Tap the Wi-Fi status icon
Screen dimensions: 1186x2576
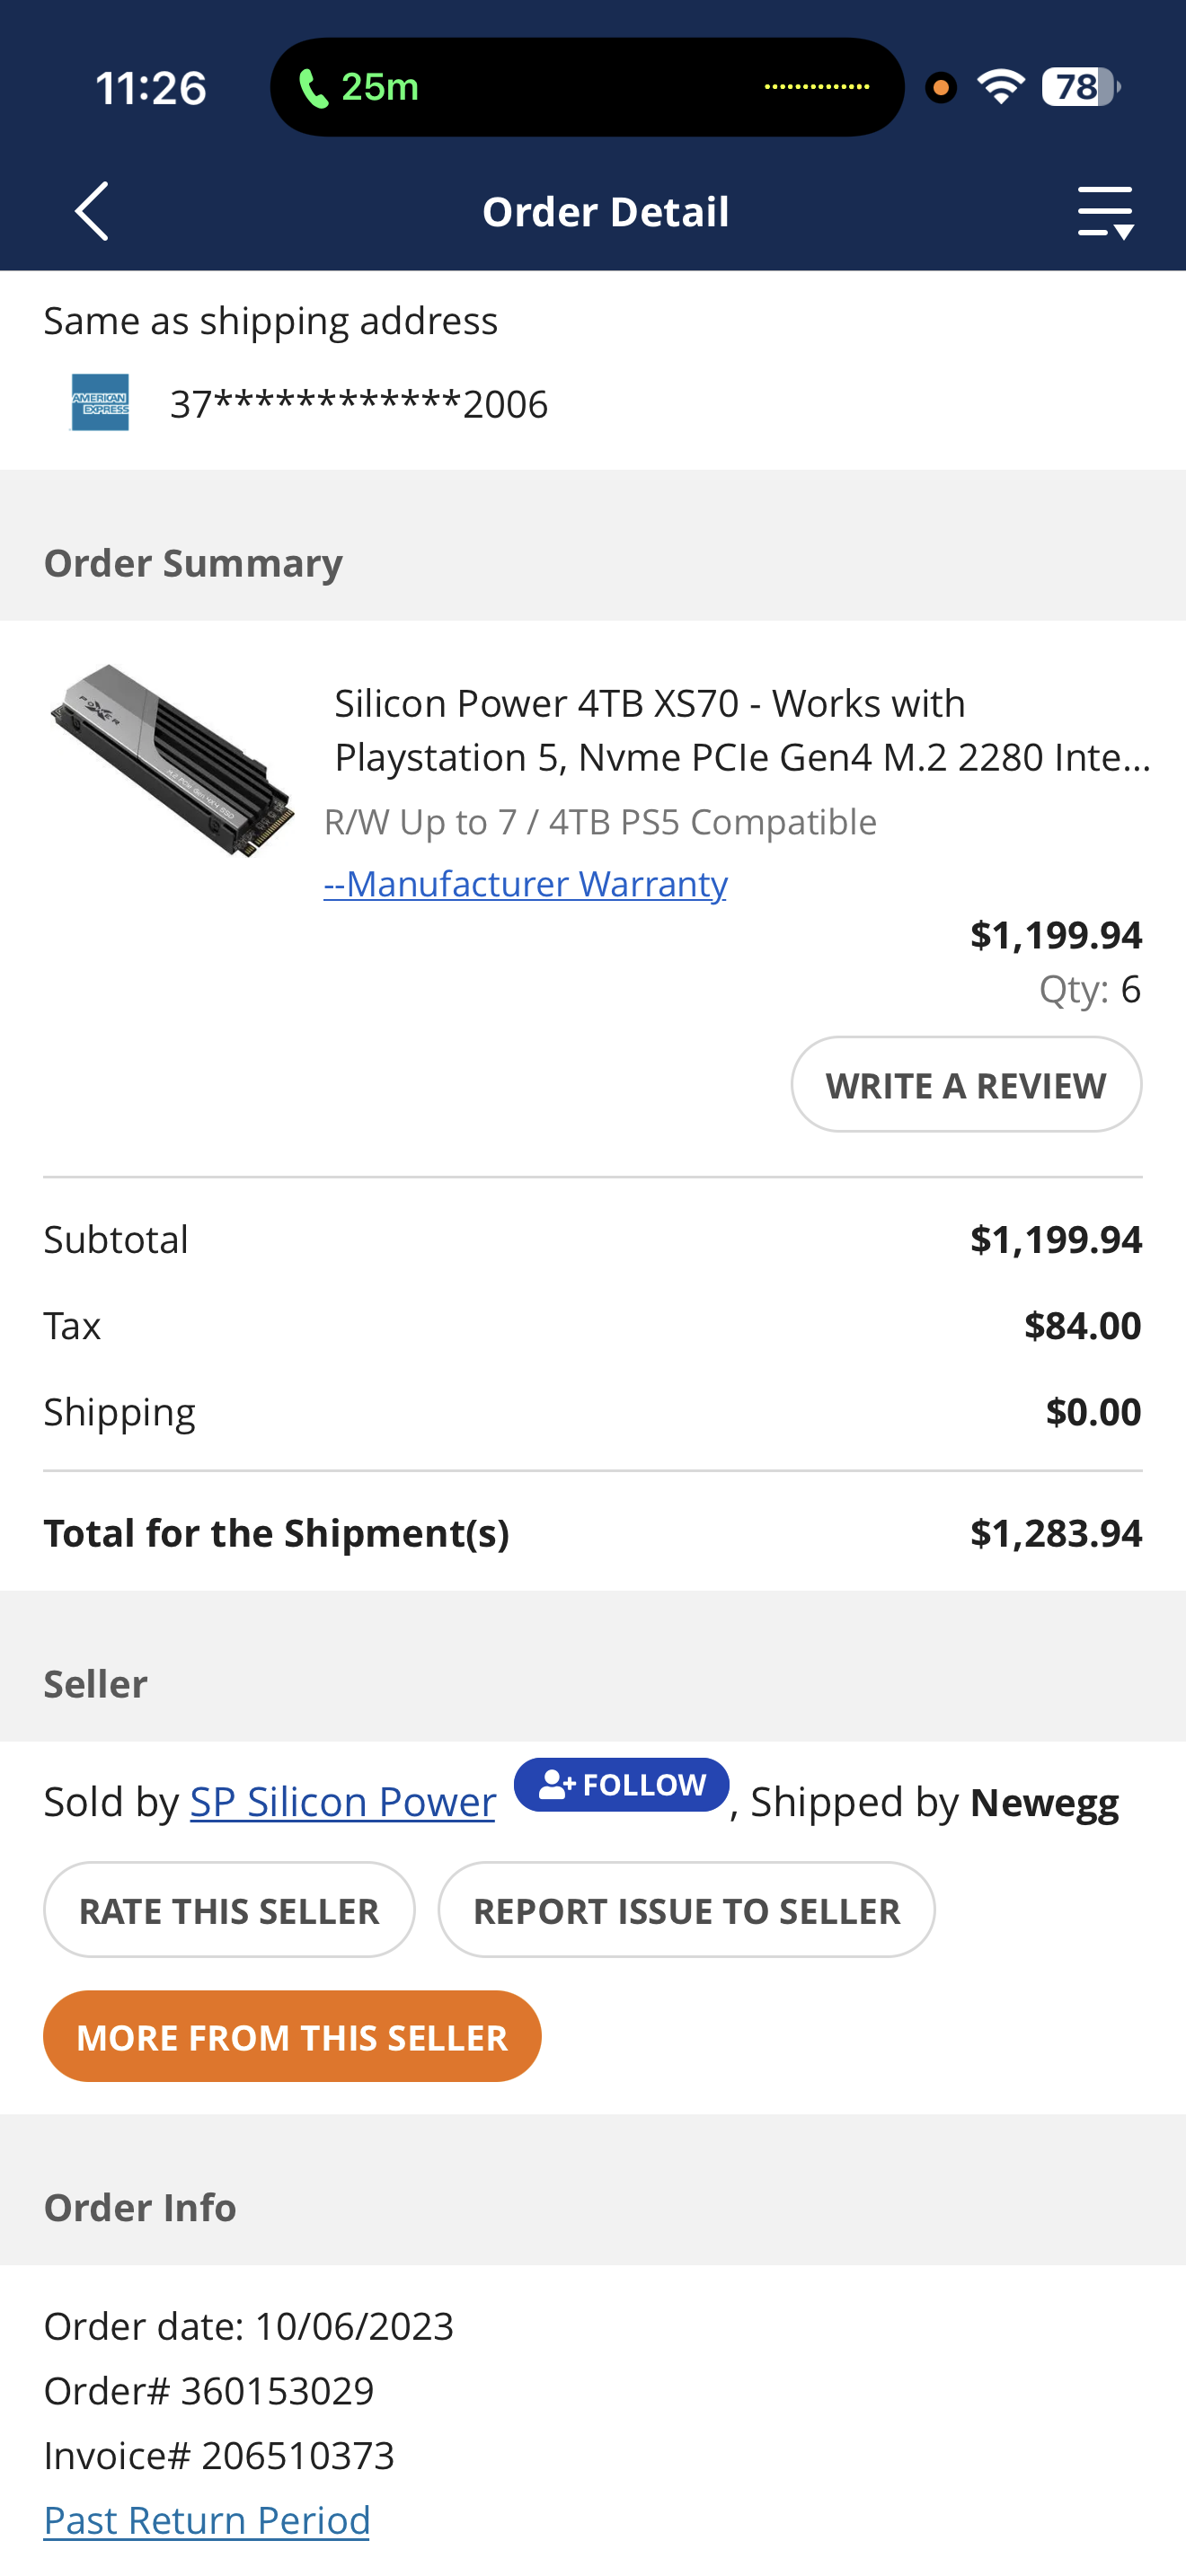point(1001,87)
